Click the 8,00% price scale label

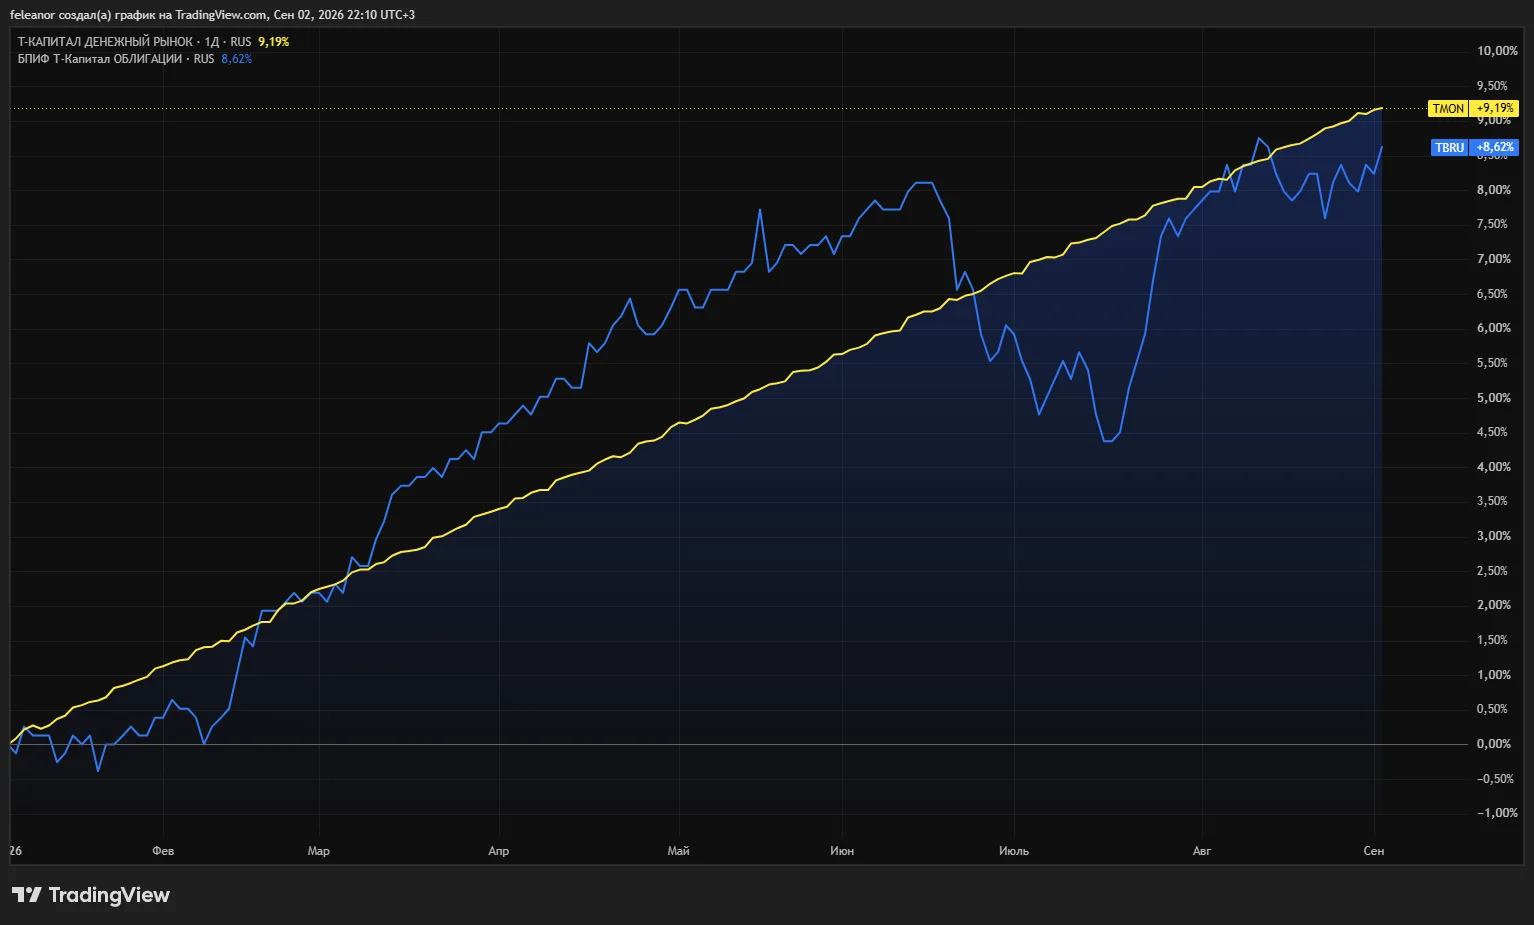click(x=1494, y=190)
